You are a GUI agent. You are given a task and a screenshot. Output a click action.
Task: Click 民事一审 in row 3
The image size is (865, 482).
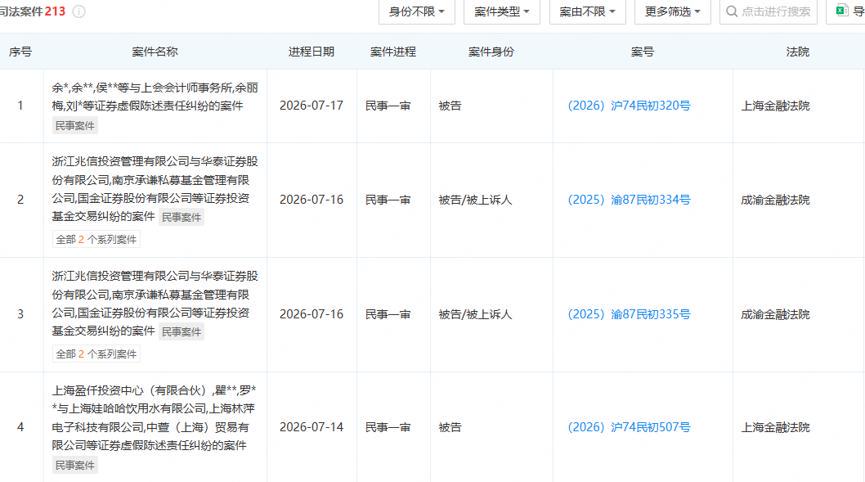tap(388, 314)
